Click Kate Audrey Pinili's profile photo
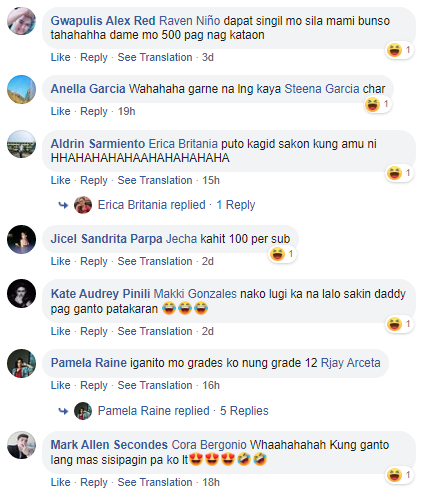 22,293
